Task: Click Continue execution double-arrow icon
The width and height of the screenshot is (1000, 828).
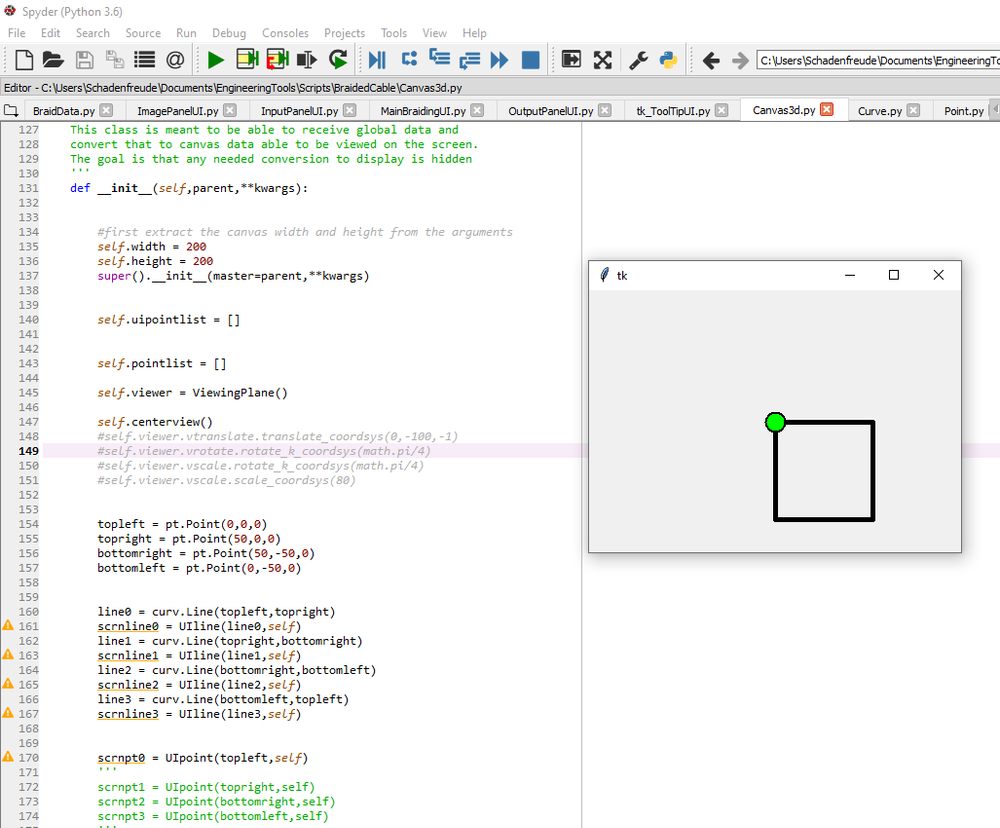Action: [499, 60]
